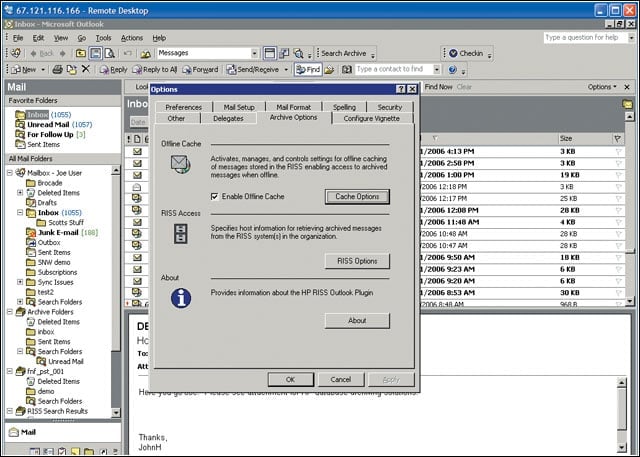Select the RISS Search Results folder

click(x=57, y=411)
